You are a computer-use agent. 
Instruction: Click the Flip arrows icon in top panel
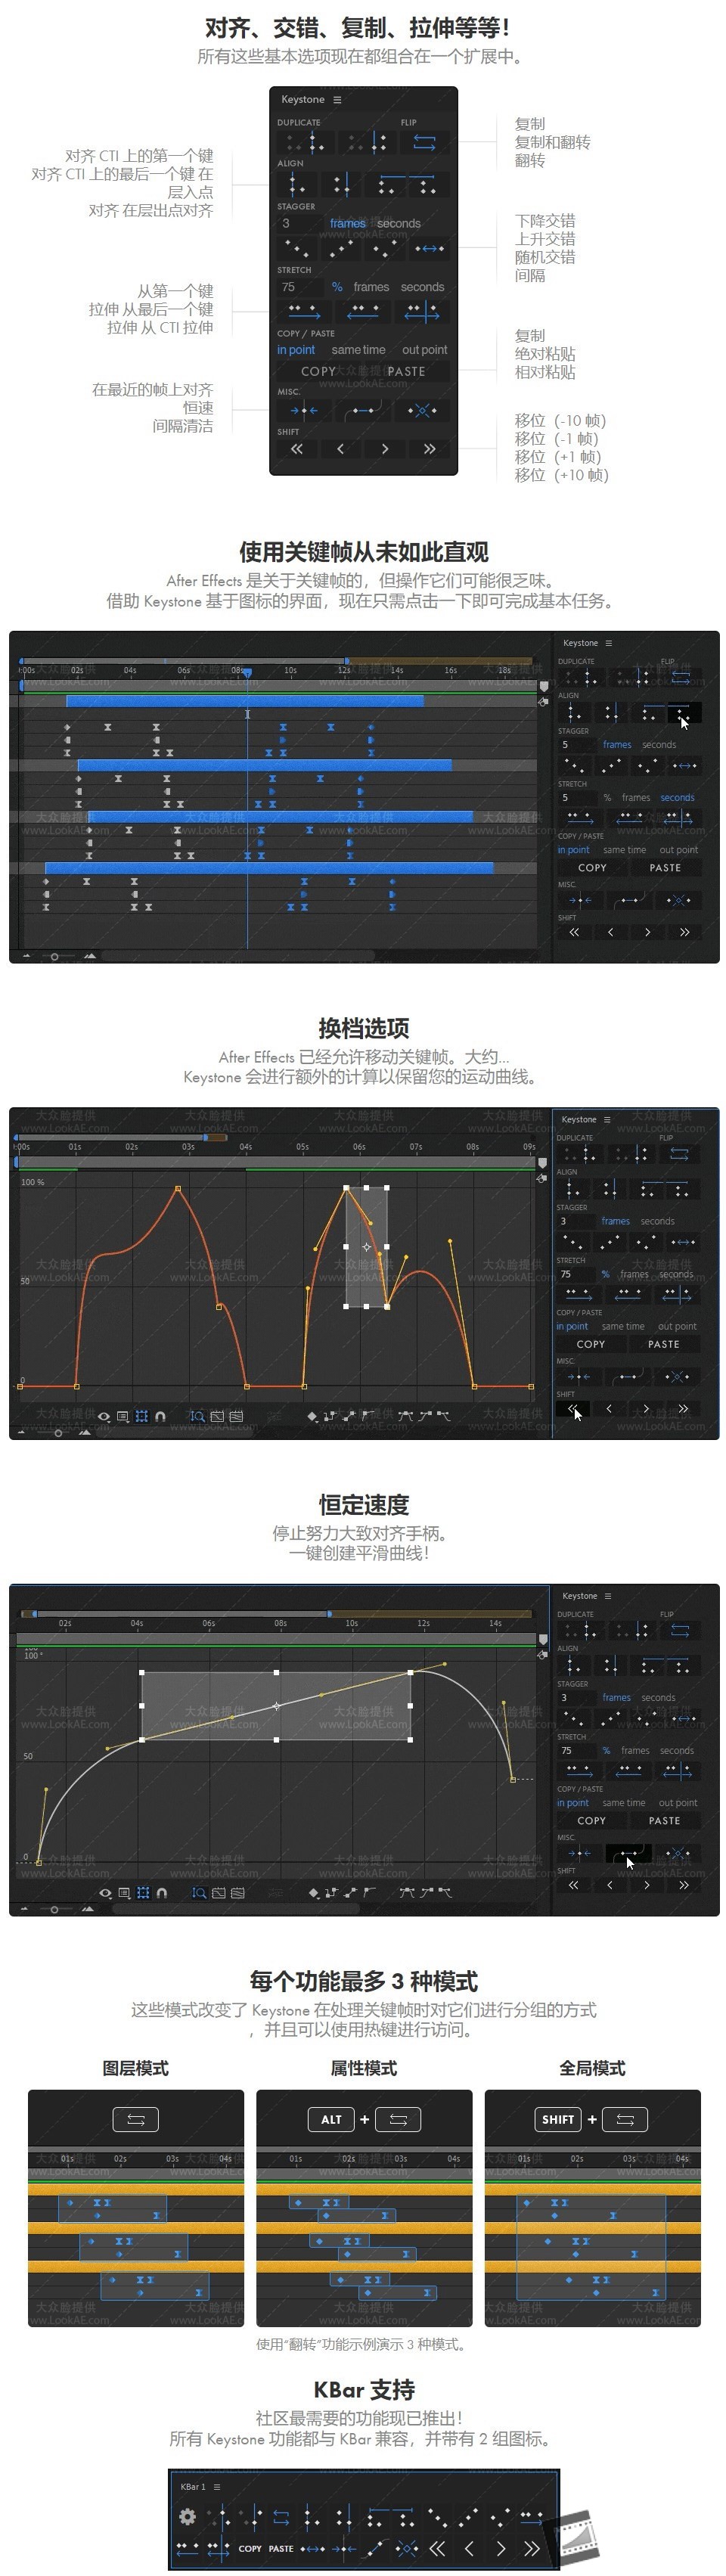coord(424,142)
